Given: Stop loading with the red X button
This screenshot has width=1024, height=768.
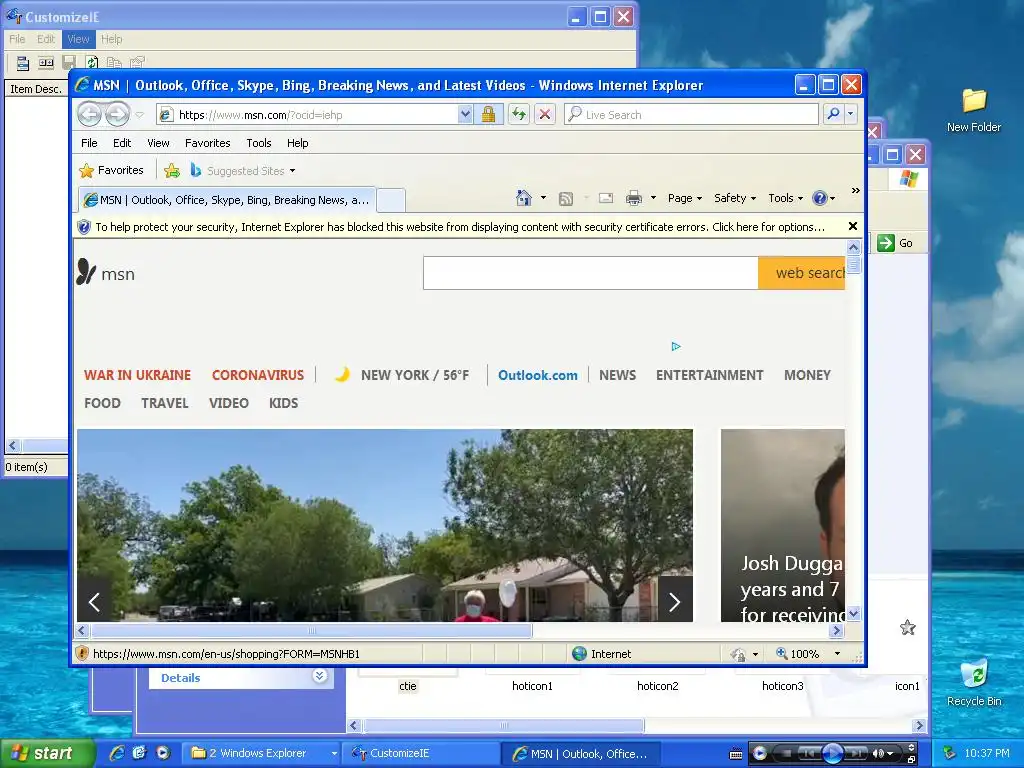Looking at the screenshot, I should 545,115.
